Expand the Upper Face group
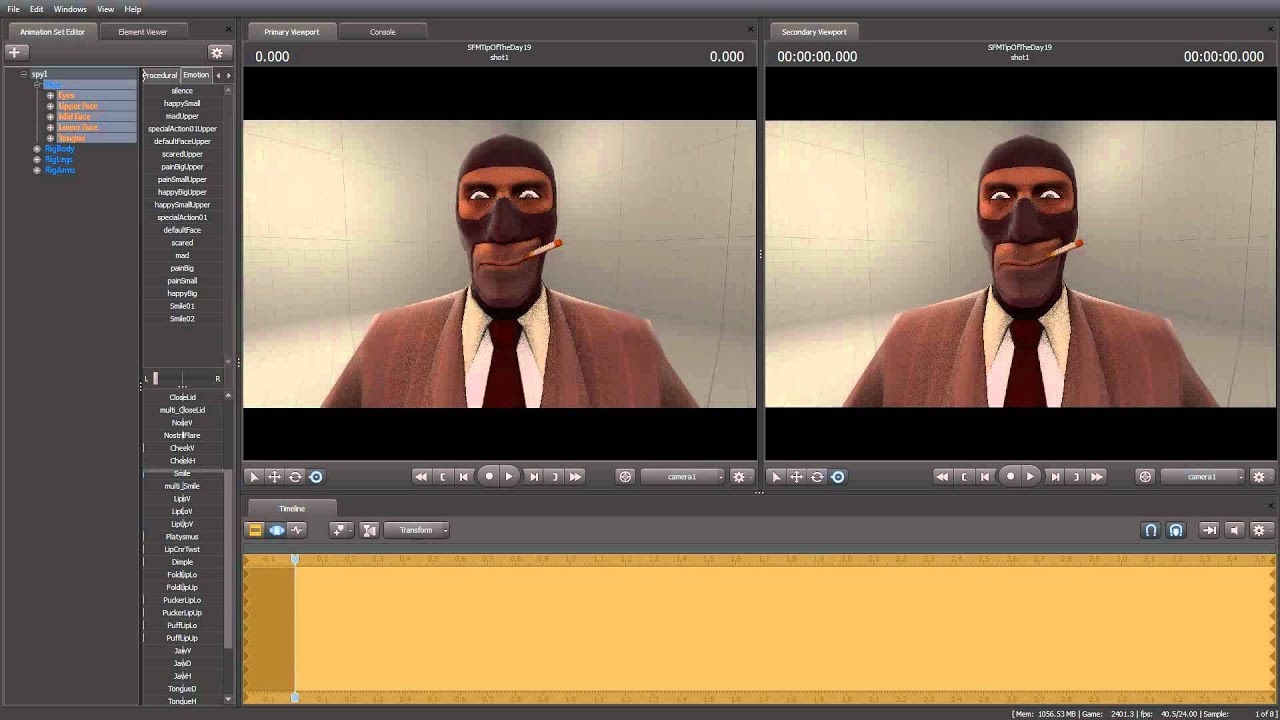This screenshot has width=1280, height=720. tap(50, 106)
